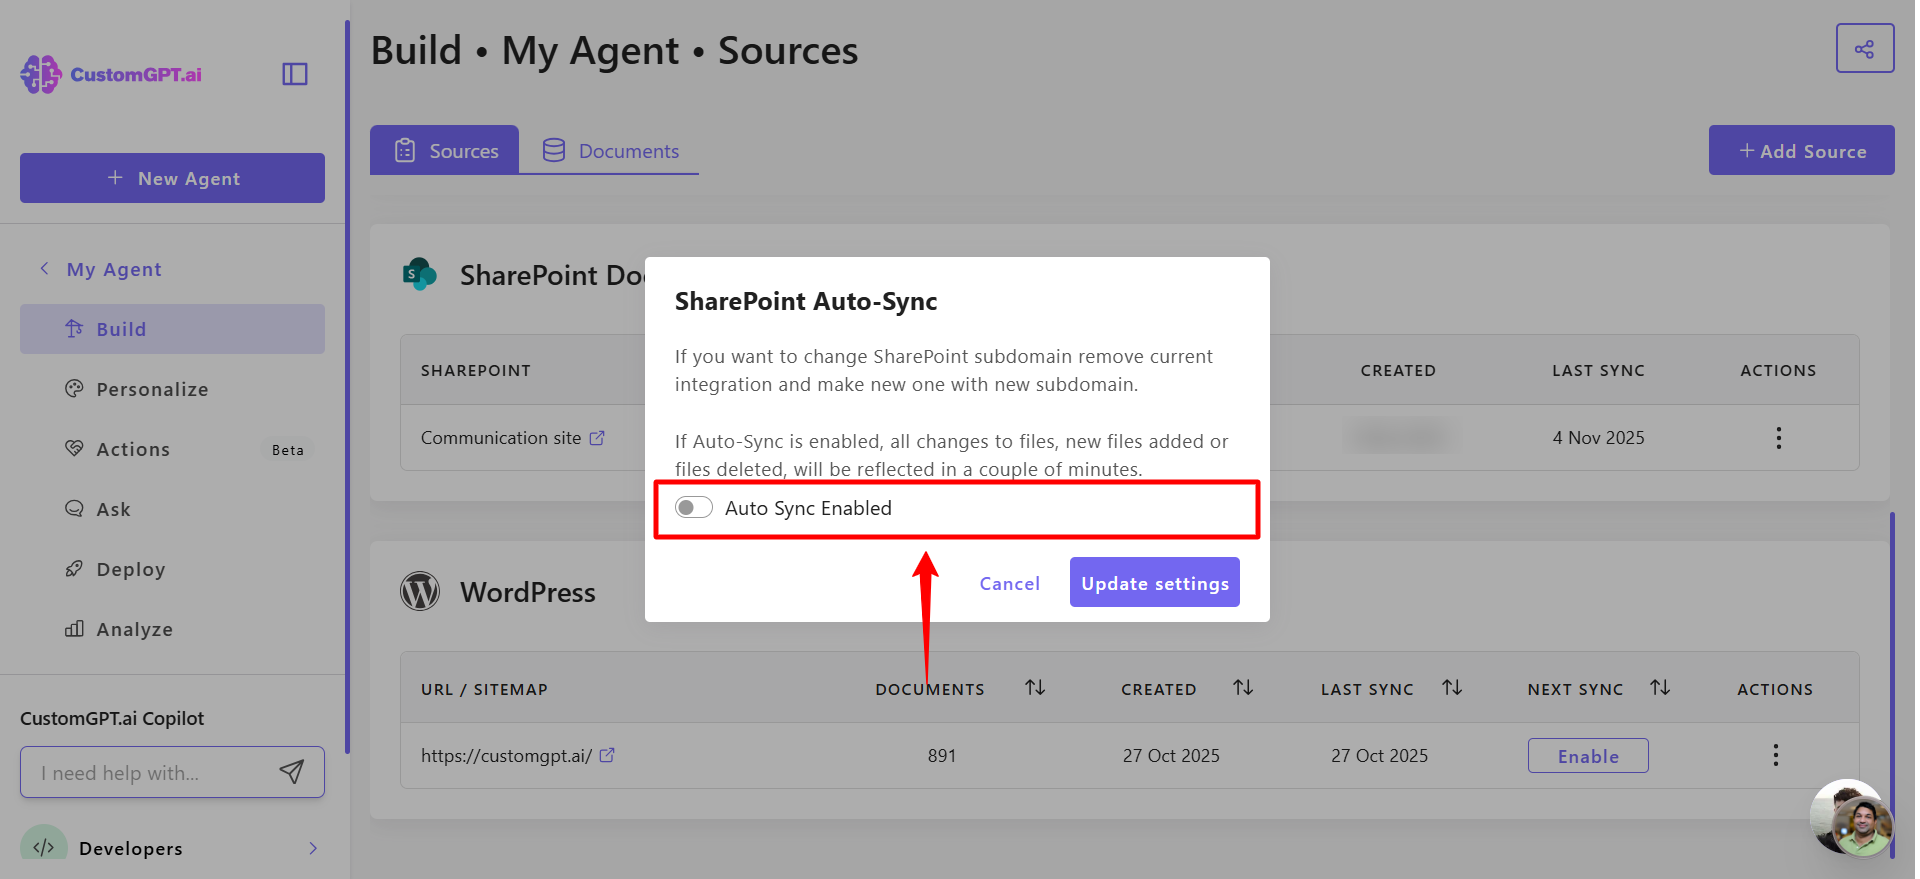This screenshot has height=879, width=1920.
Task: Expand the Developers menu chevron
Action: [x=313, y=848]
